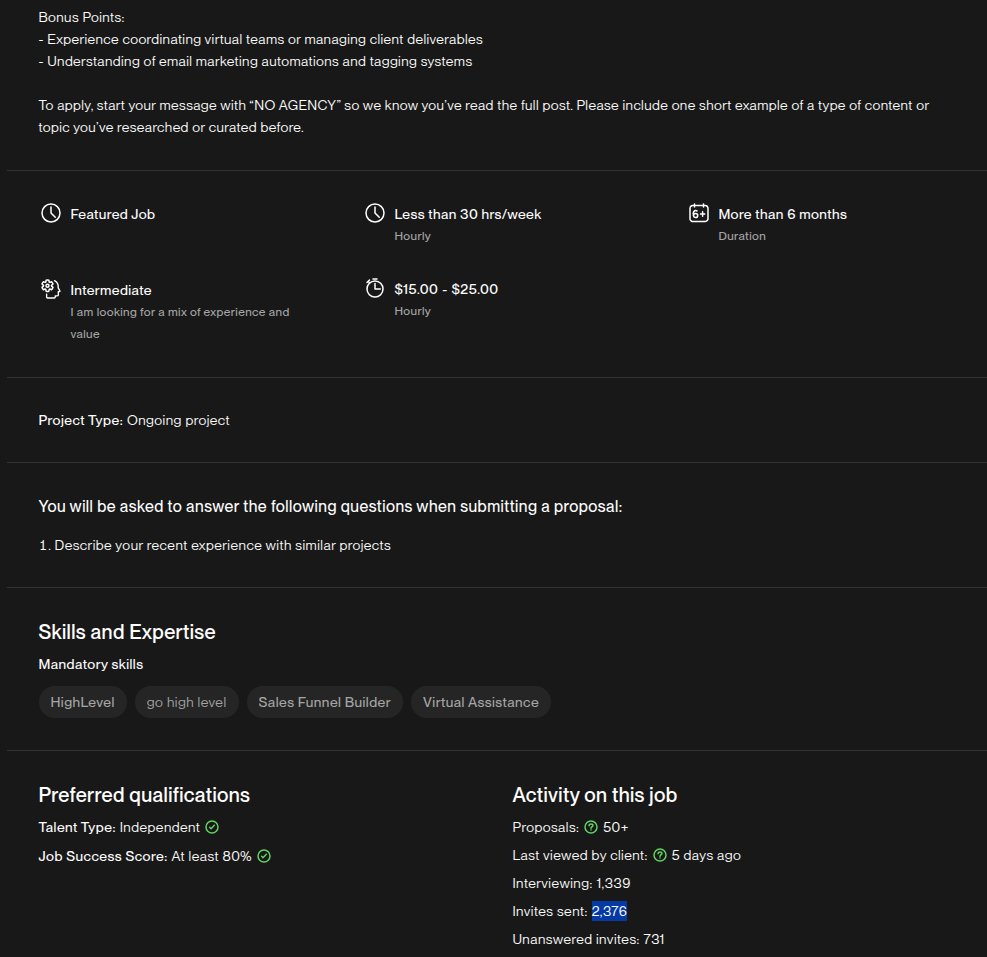Click the Less than 30 hrs/week text

click(x=467, y=214)
